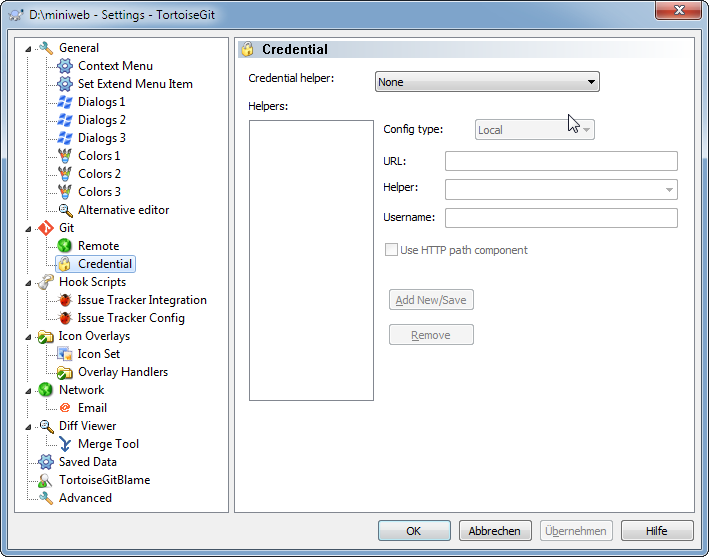Close the Settings dialog window
Image resolution: width=709 pixels, height=557 pixels.
click(678, 10)
